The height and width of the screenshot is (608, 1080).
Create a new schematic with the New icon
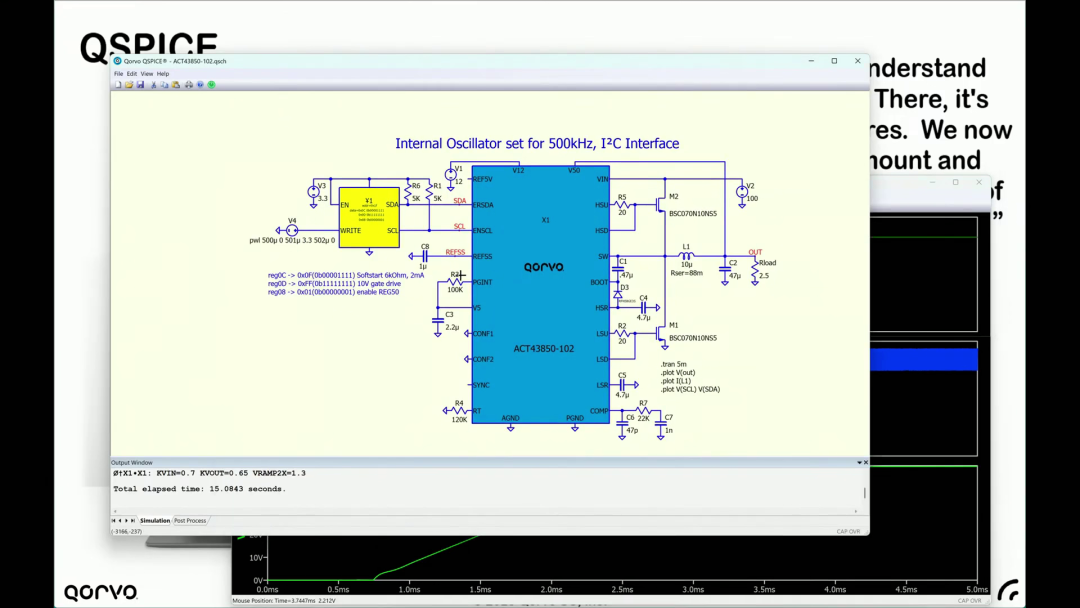[118, 85]
